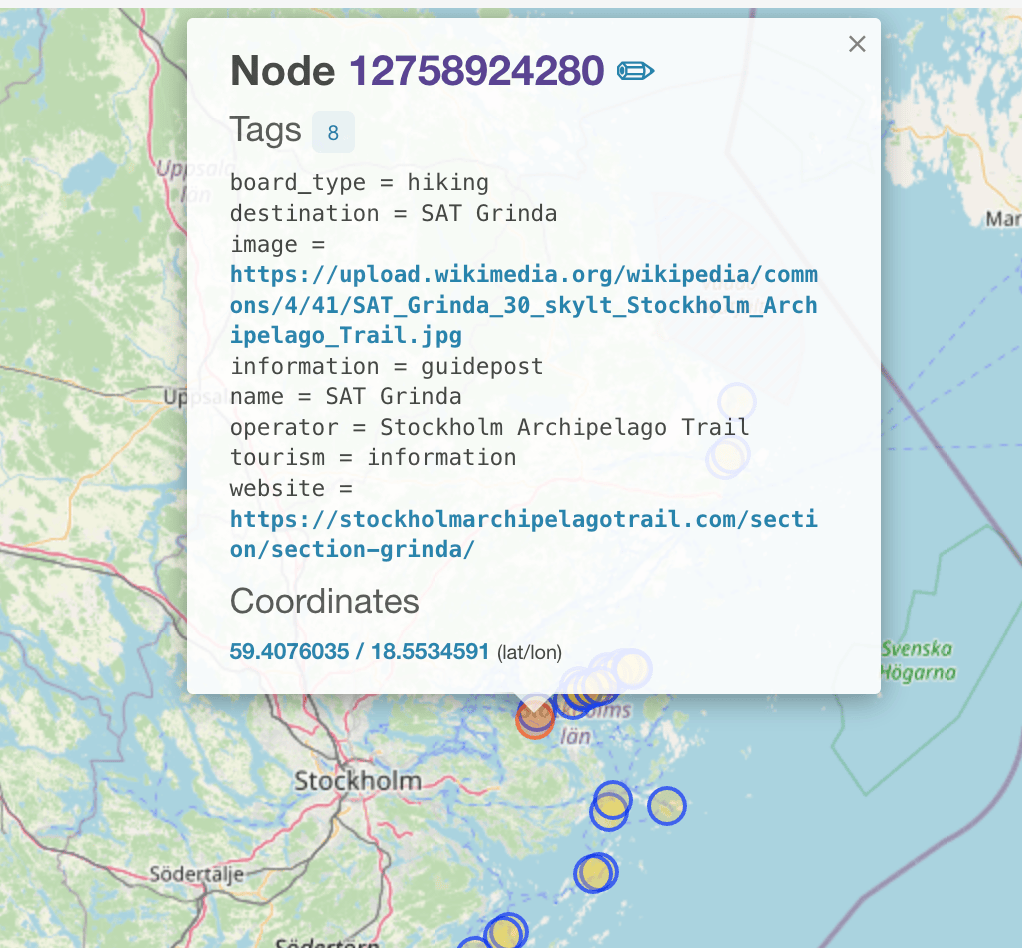Click the operator = Stockholm Archipelago Trail tag

coord(489,427)
